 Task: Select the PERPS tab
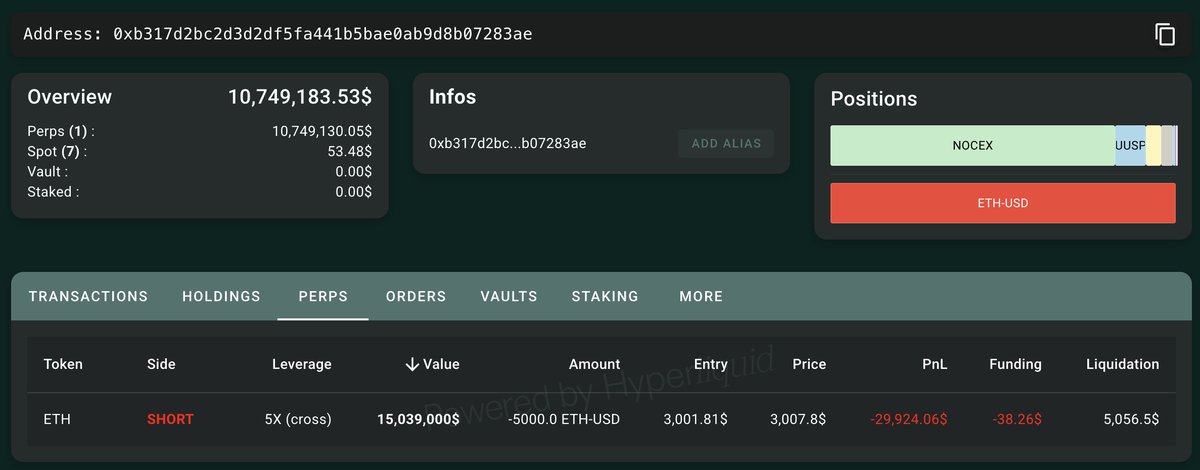[x=323, y=296]
